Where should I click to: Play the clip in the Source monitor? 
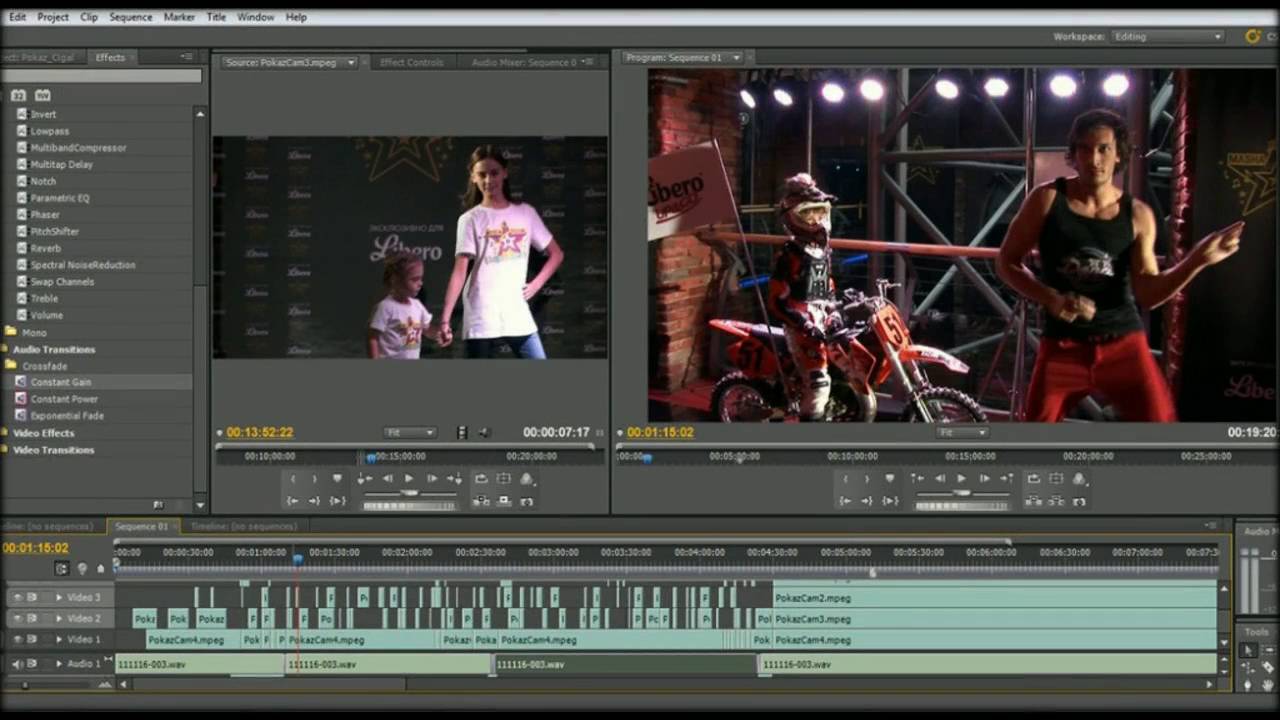click(x=409, y=479)
